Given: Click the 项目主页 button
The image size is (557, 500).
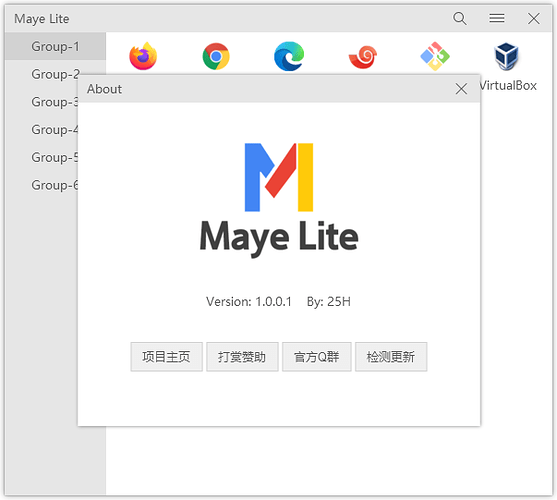Looking at the screenshot, I should [x=166, y=357].
